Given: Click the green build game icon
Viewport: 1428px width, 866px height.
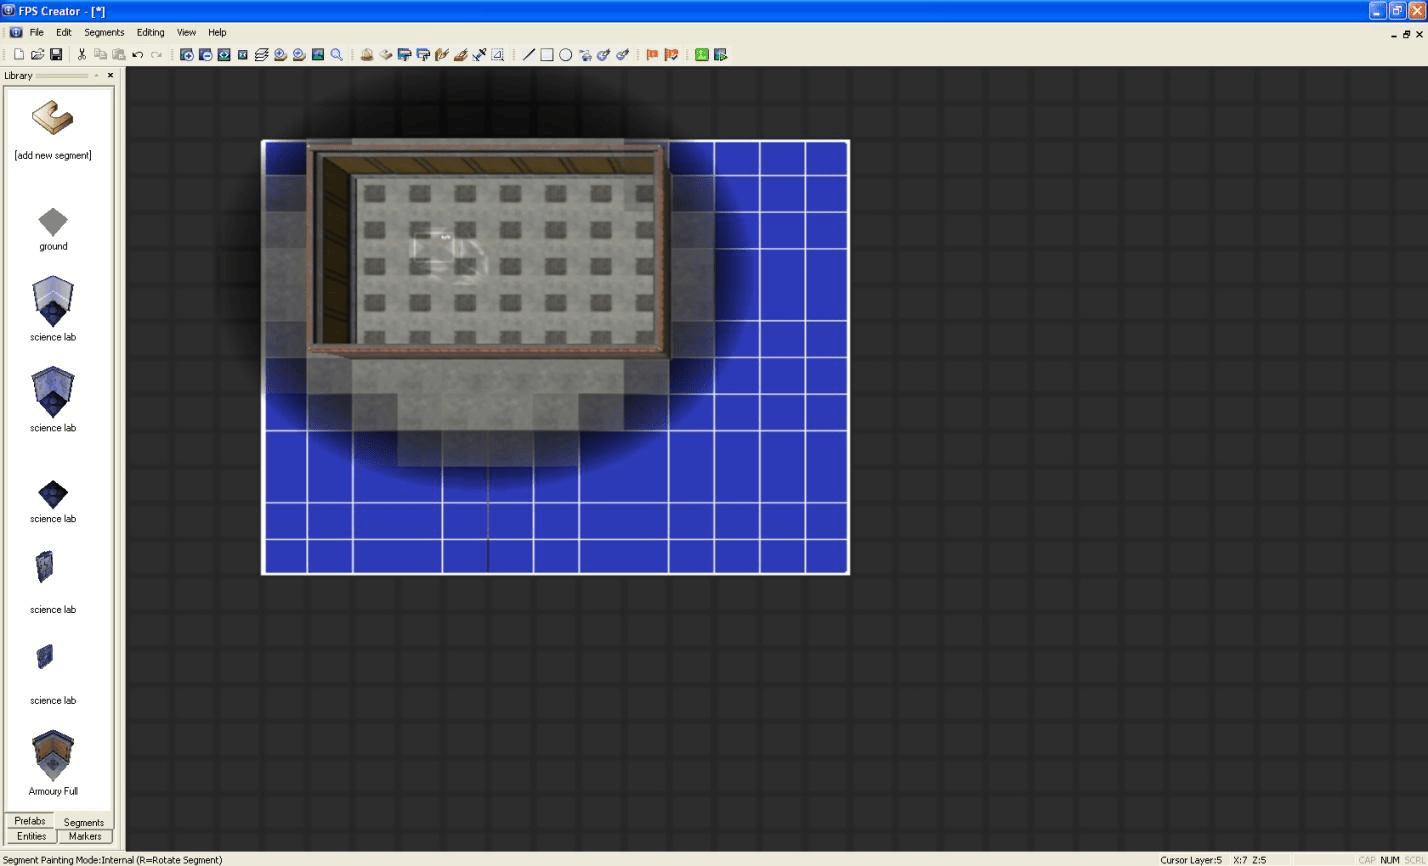Looking at the screenshot, I should point(702,55).
